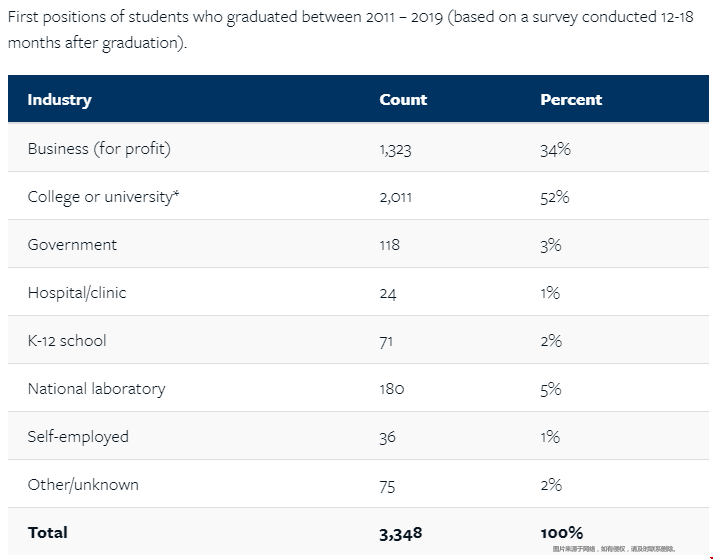Click the 2,011 count value
Image resolution: width=713 pixels, height=559 pixels.
(x=396, y=197)
